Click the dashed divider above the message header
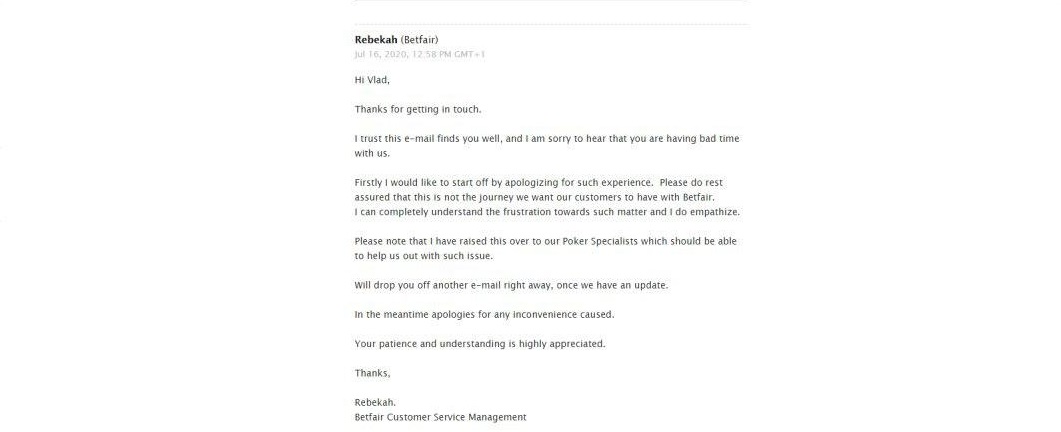This screenshot has height=432, width=1061. (x=551, y=24)
